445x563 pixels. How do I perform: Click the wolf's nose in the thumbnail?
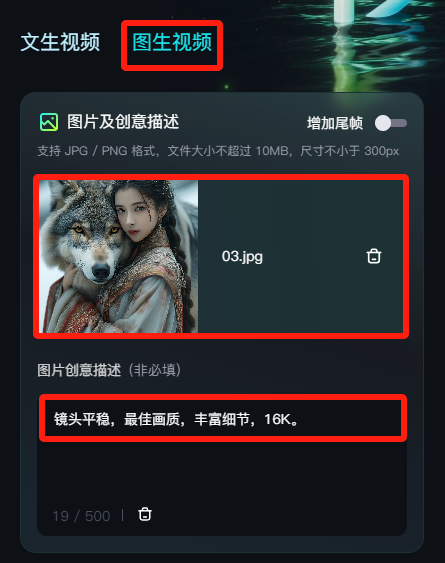click(x=101, y=270)
